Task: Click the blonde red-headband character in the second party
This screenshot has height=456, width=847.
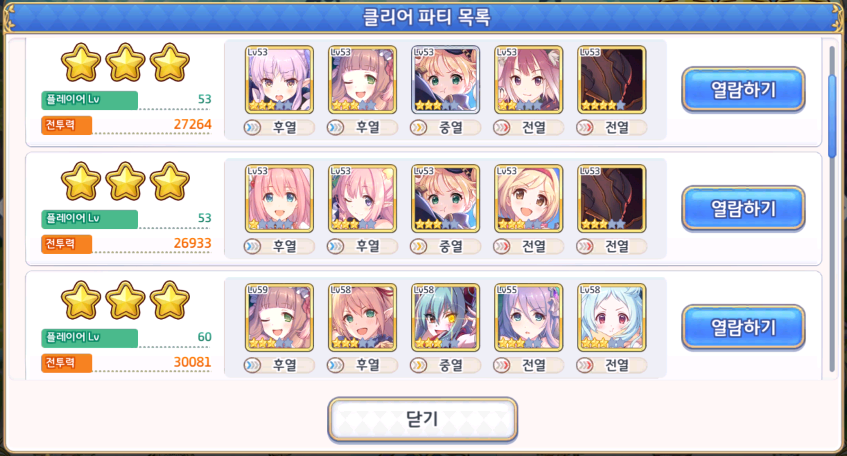Action: (529, 199)
